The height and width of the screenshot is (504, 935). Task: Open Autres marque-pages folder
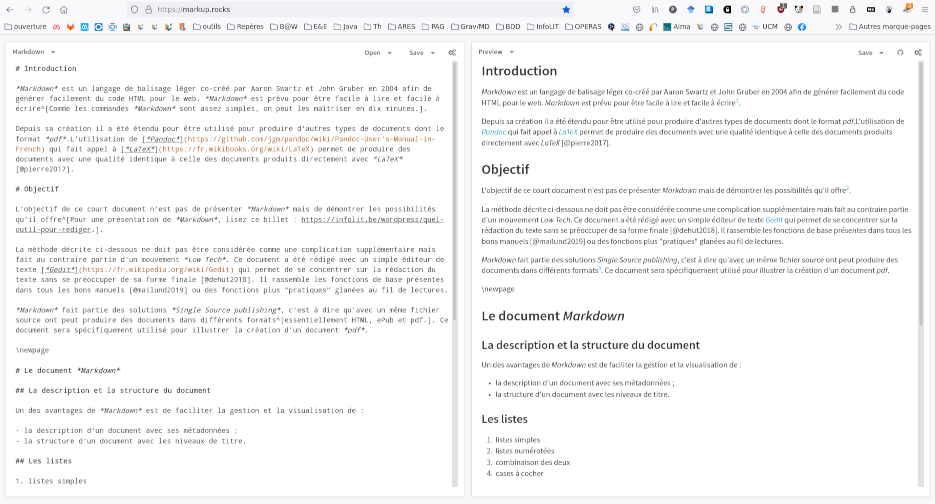(x=890, y=27)
